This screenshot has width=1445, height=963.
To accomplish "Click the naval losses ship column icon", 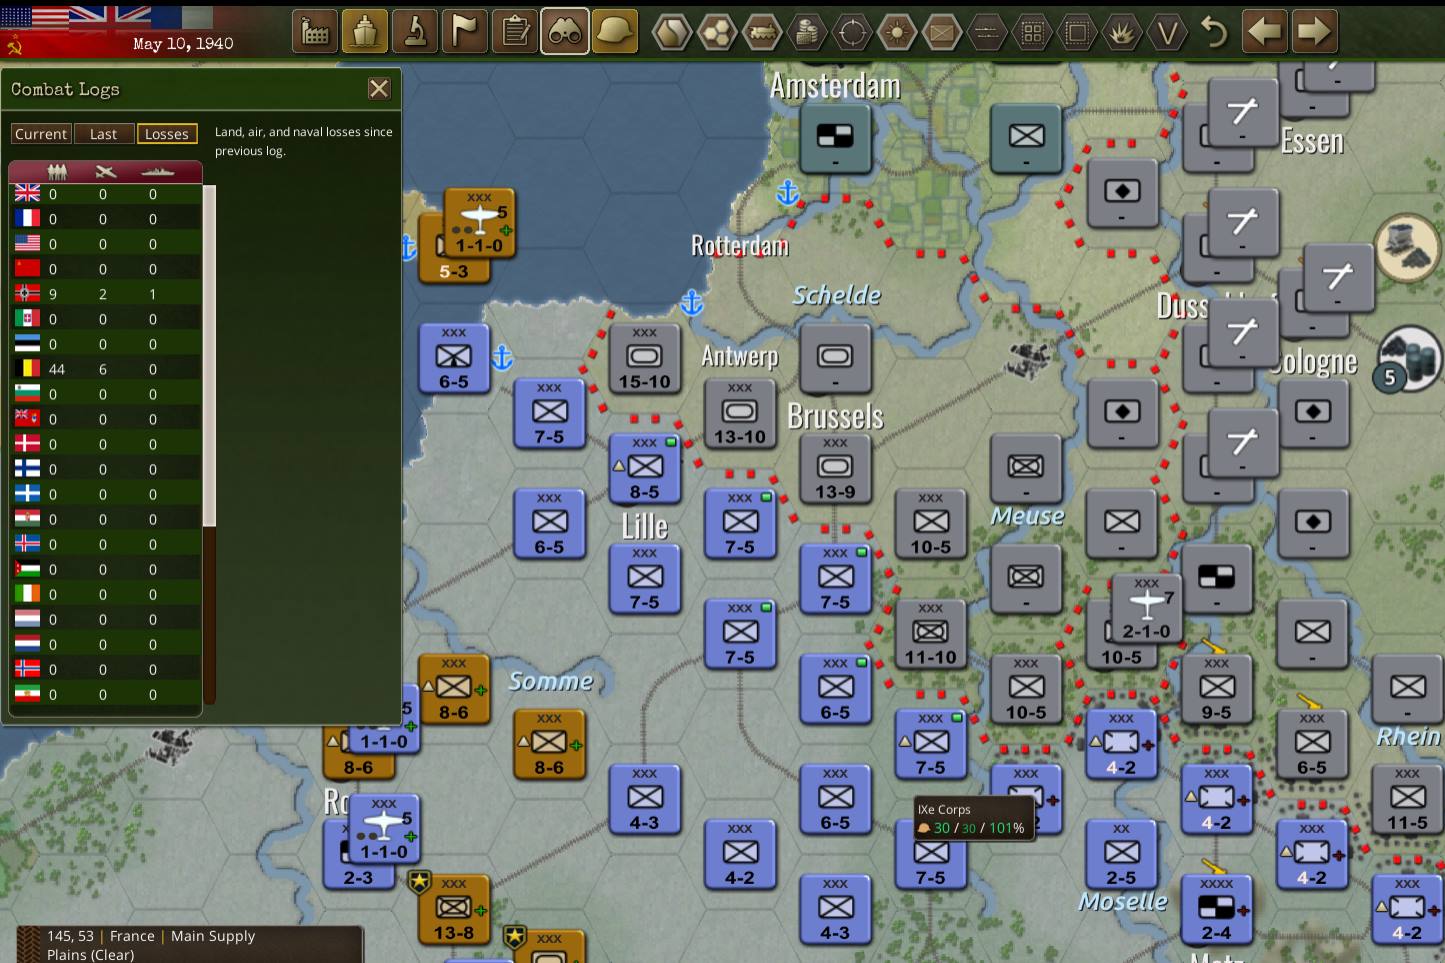I will [x=157, y=172].
